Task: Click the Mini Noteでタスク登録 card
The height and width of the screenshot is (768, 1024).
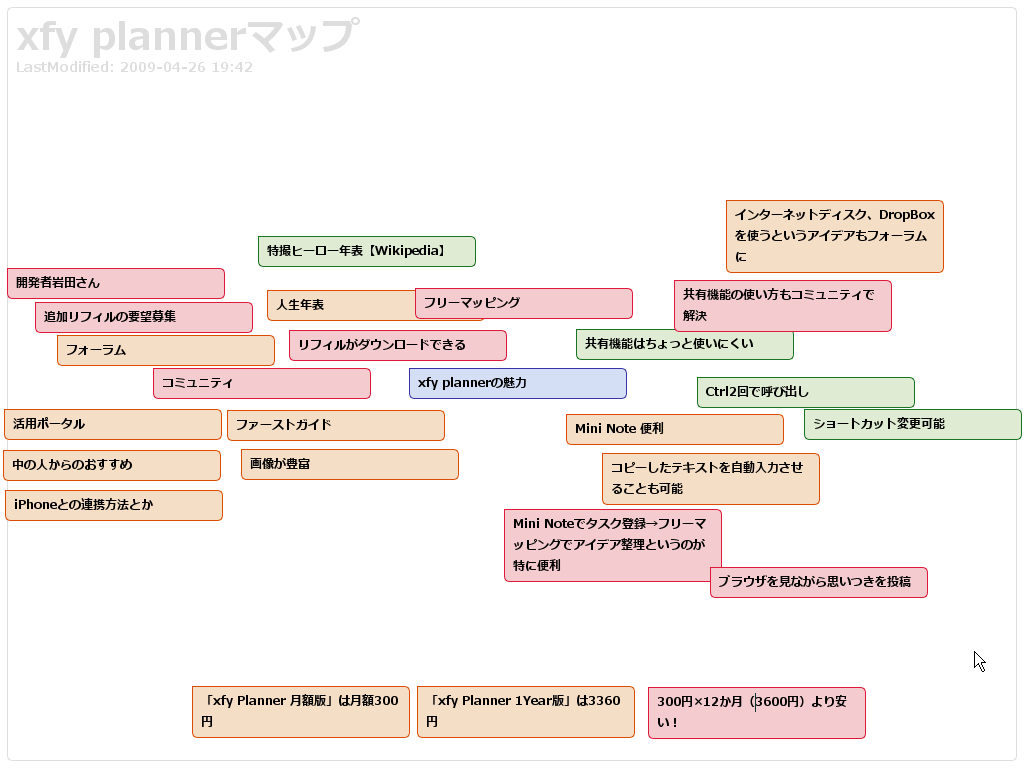Action: click(x=613, y=545)
